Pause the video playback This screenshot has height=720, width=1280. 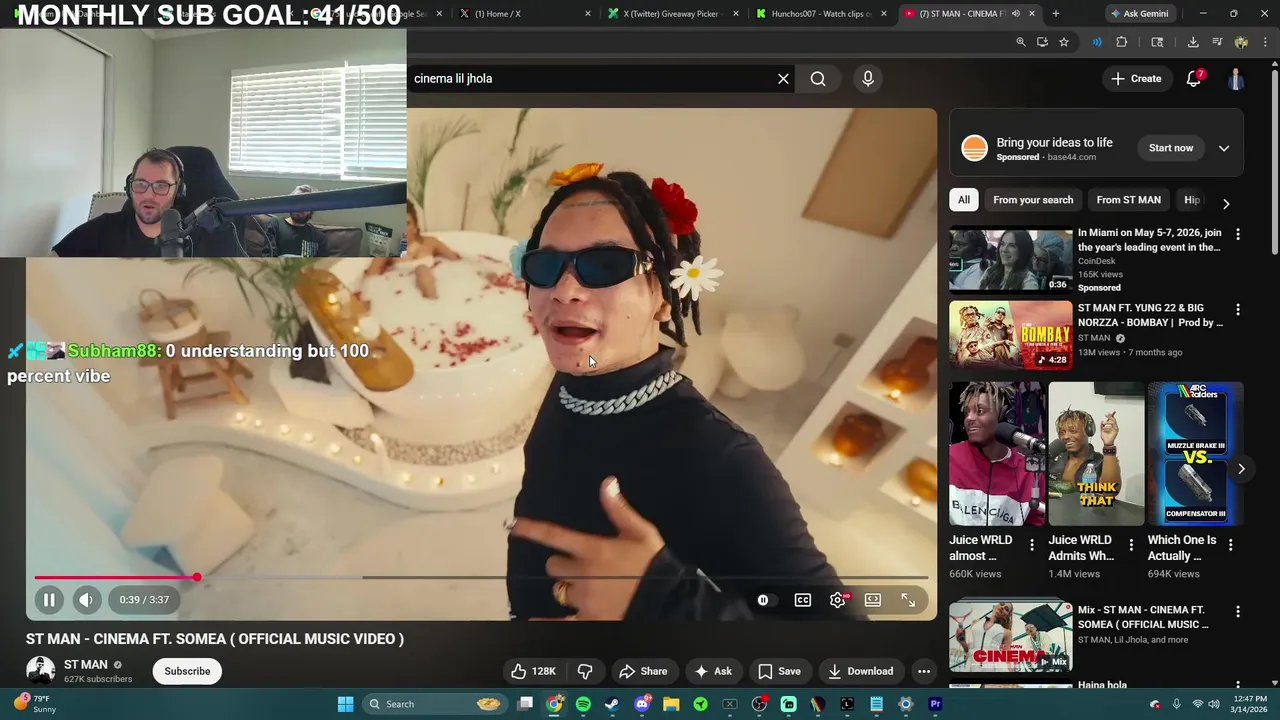(48, 600)
